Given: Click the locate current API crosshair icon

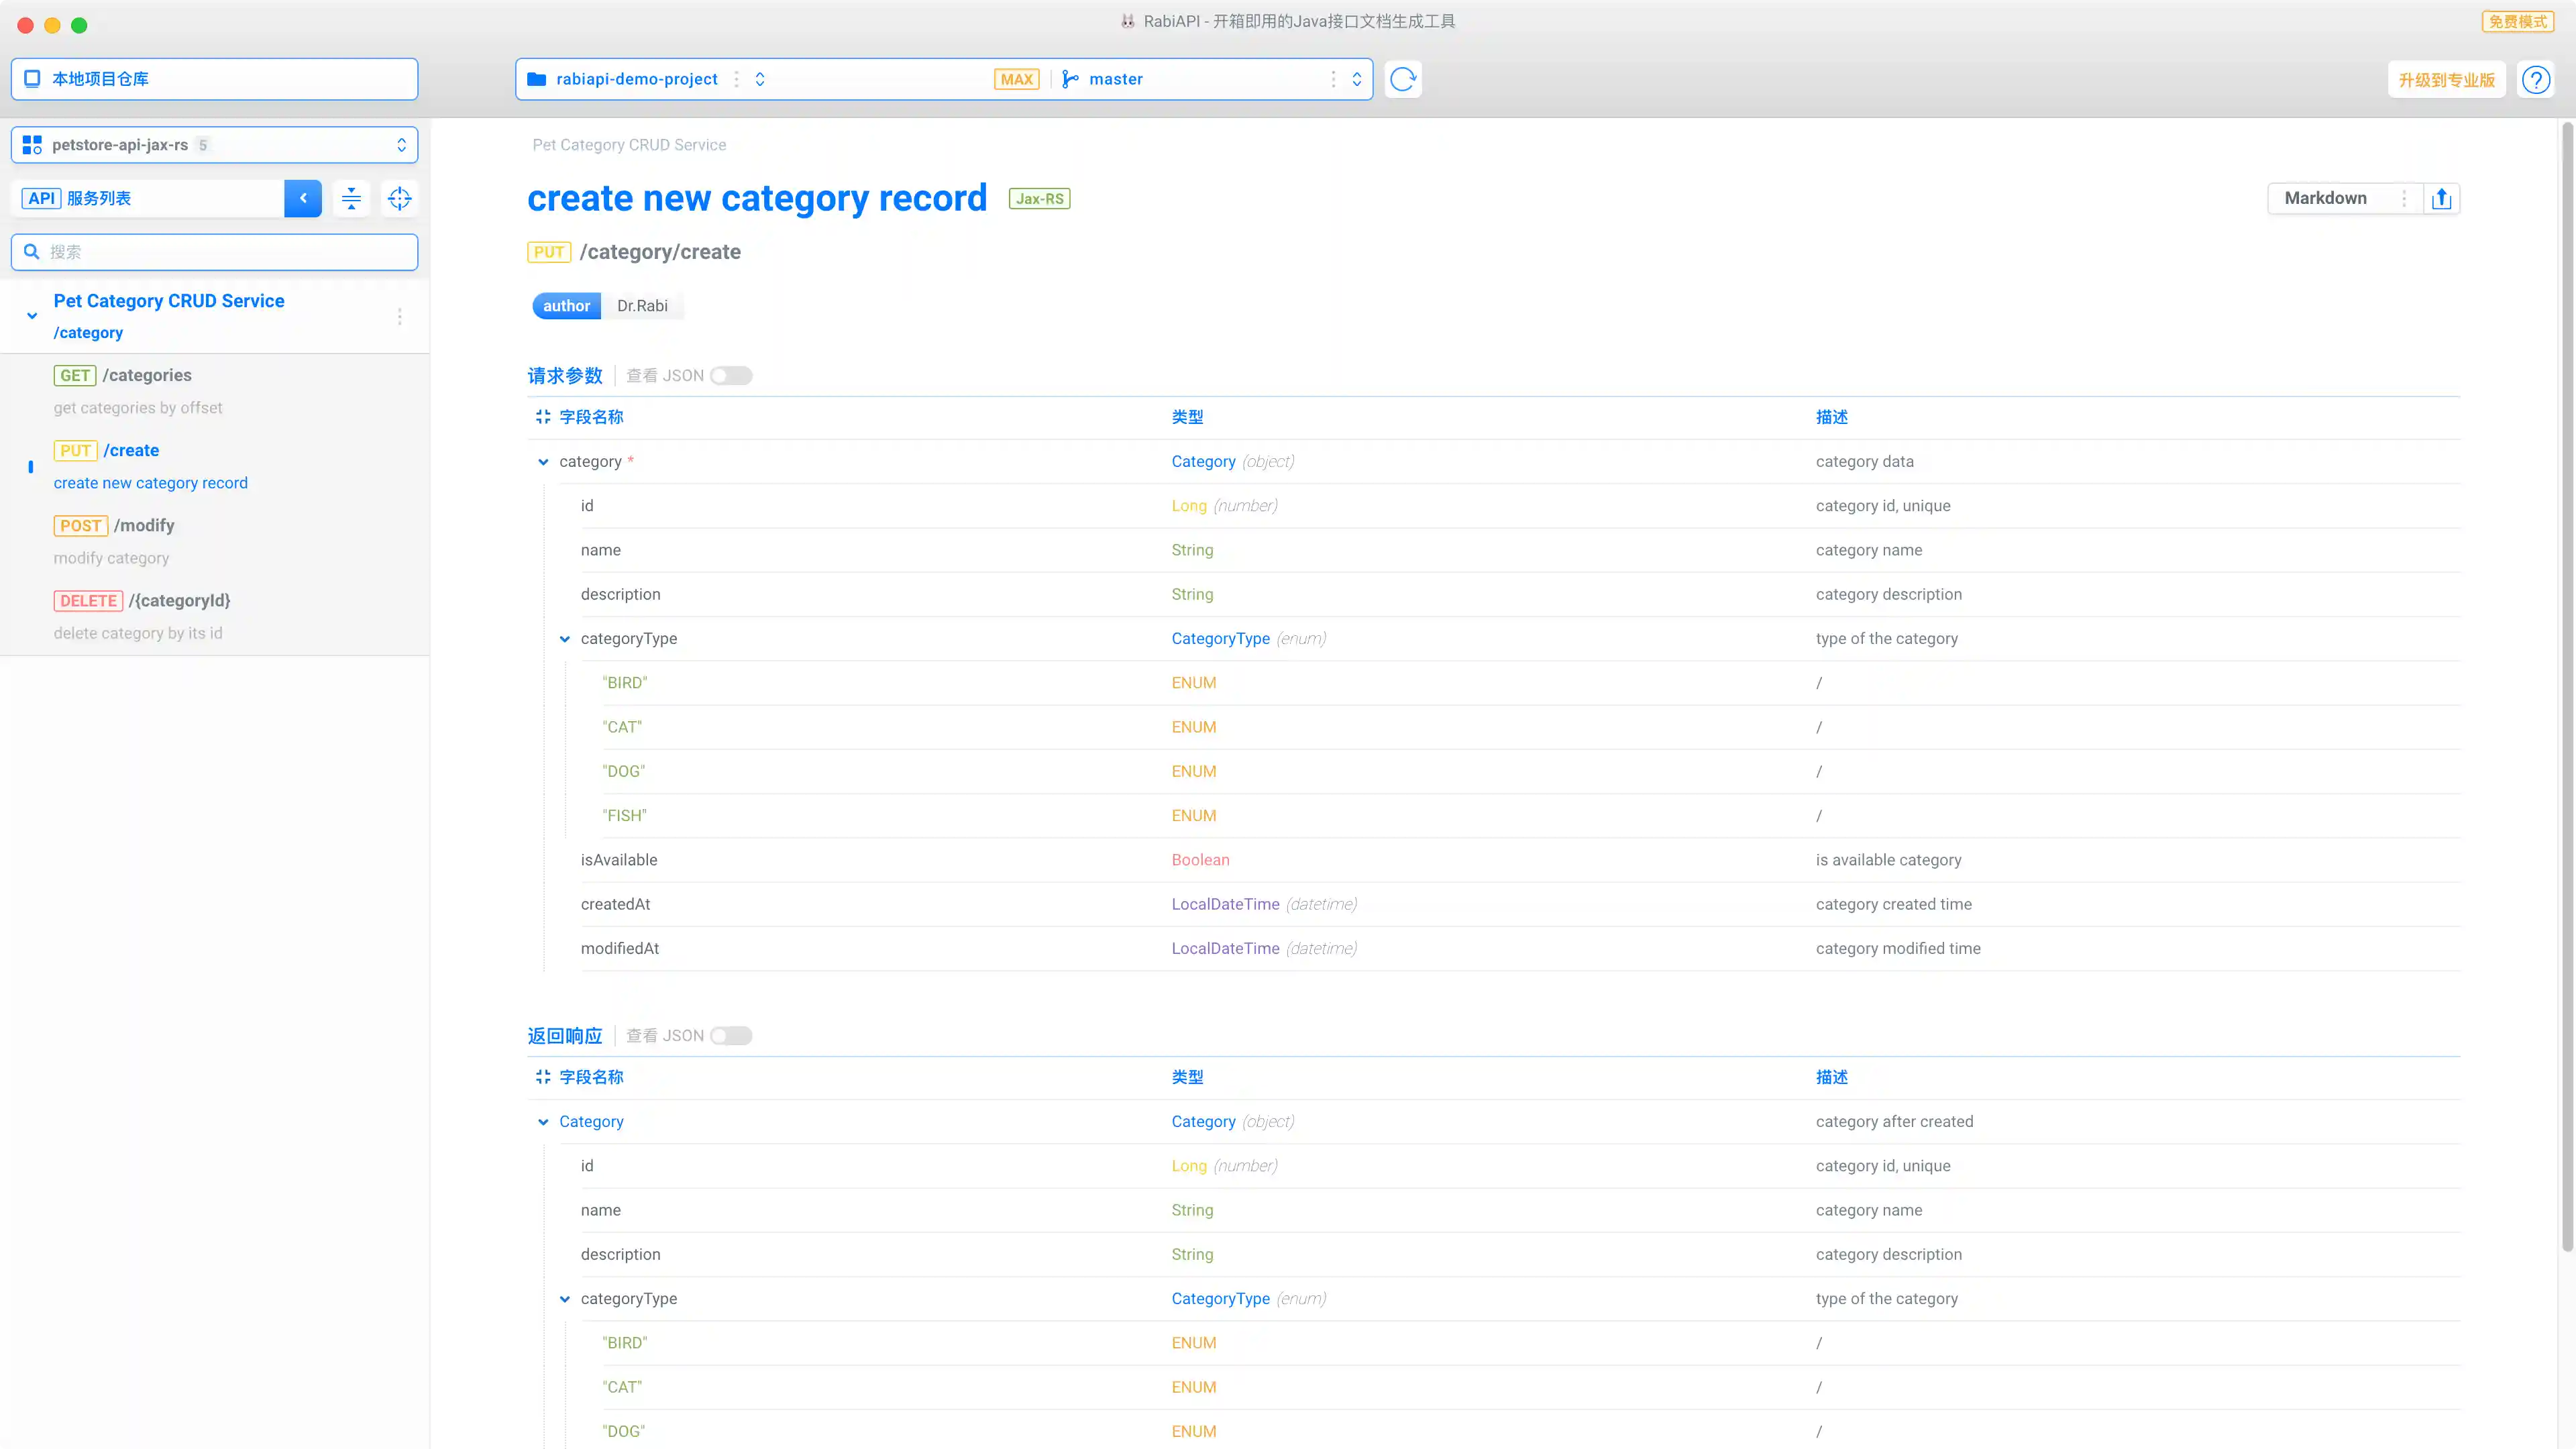Looking at the screenshot, I should 399,198.
